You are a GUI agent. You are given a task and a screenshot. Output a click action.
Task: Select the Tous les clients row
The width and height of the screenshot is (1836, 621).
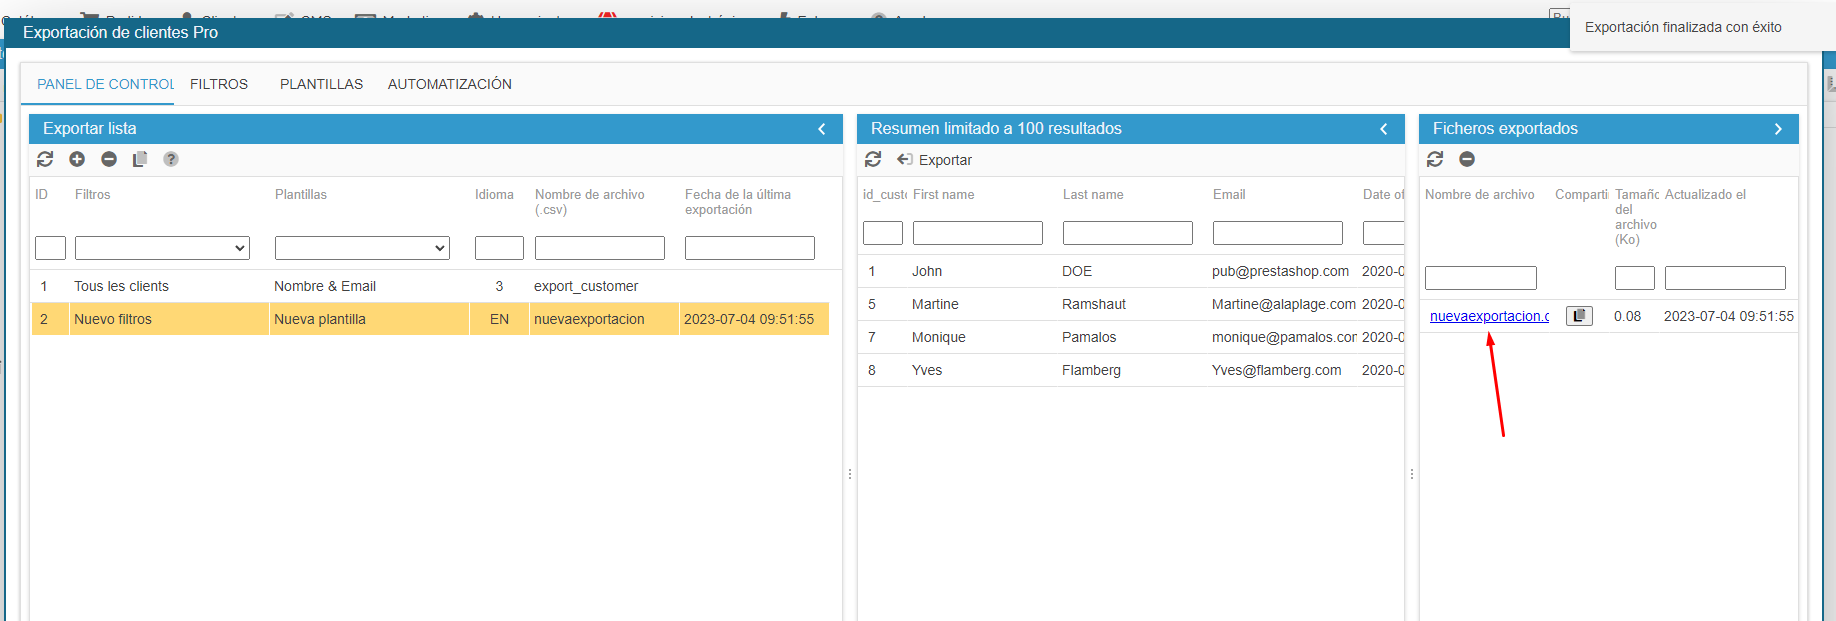click(121, 286)
